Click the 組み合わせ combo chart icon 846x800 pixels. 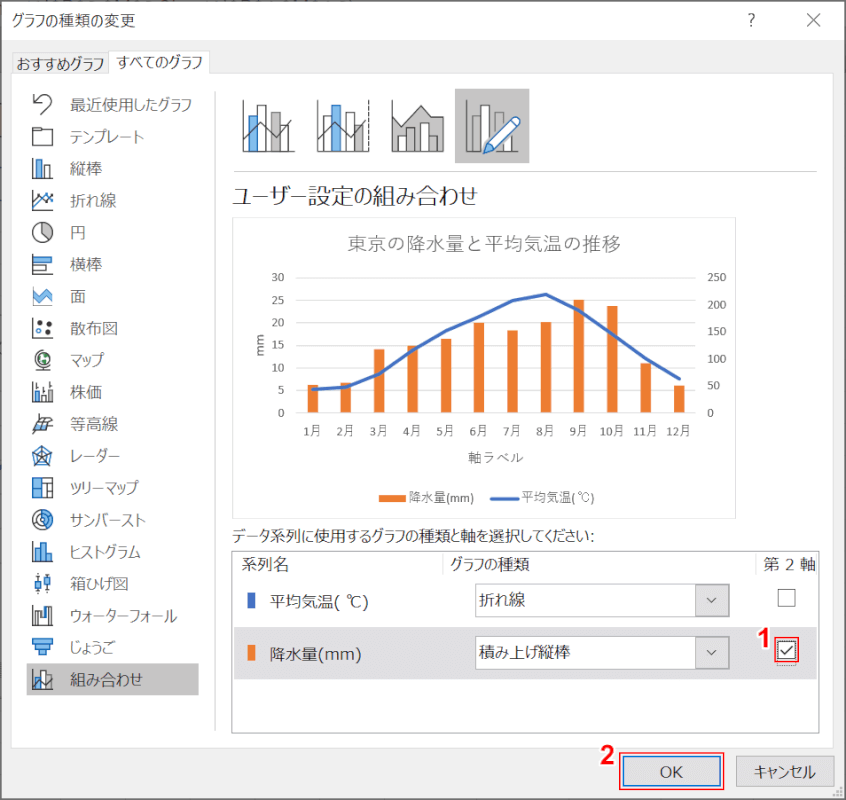tap(42, 680)
